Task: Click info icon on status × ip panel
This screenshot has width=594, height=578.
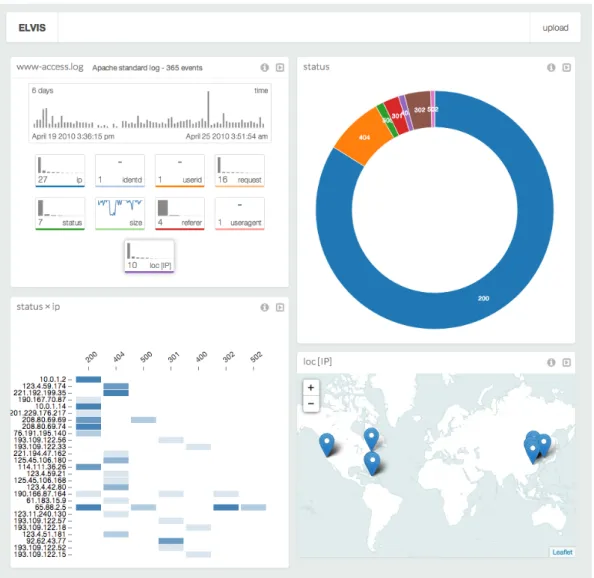Action: [x=264, y=307]
